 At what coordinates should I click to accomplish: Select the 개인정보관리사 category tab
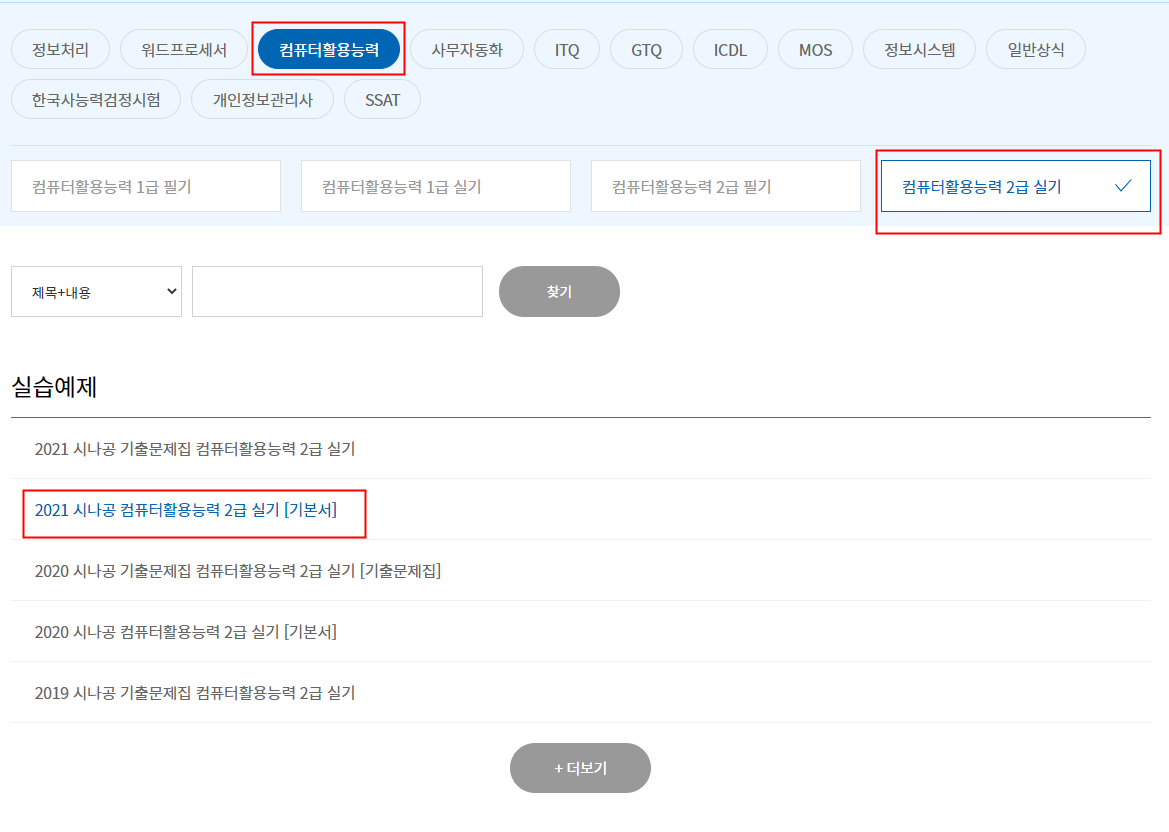pyautogui.click(x=262, y=100)
